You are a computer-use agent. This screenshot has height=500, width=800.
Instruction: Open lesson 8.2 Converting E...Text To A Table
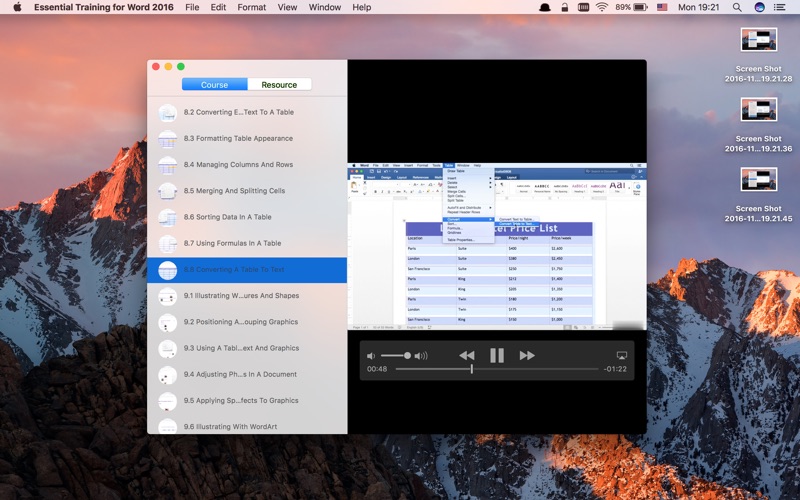[x=247, y=112]
